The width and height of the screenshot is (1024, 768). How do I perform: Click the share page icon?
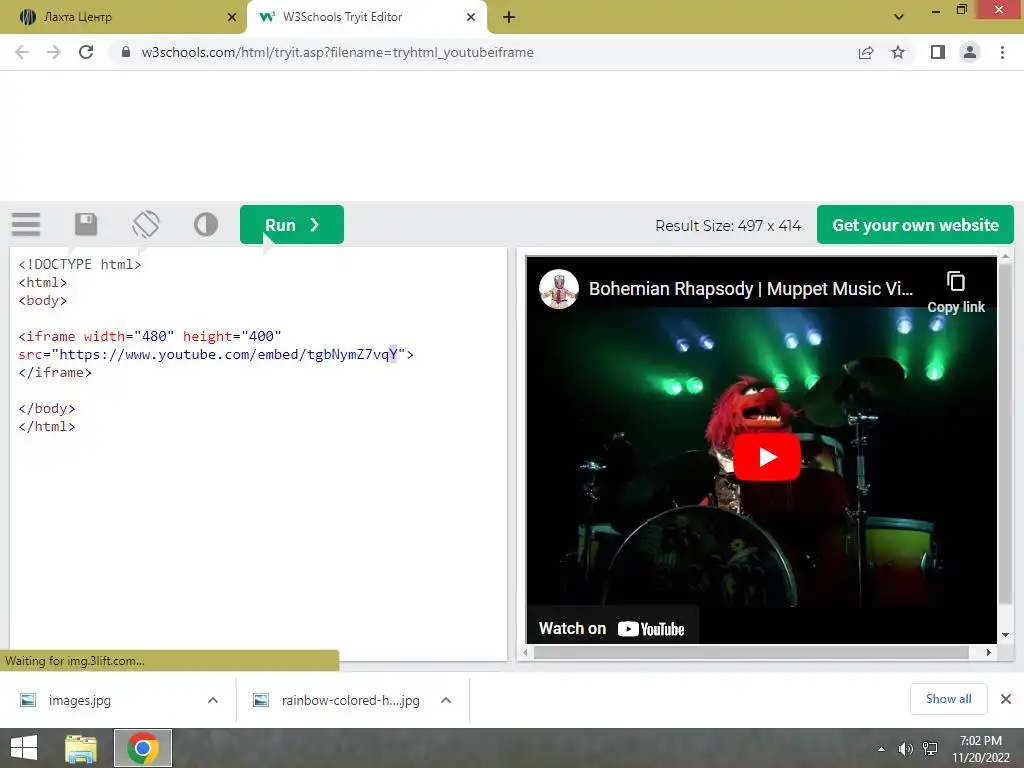pyautogui.click(x=865, y=52)
